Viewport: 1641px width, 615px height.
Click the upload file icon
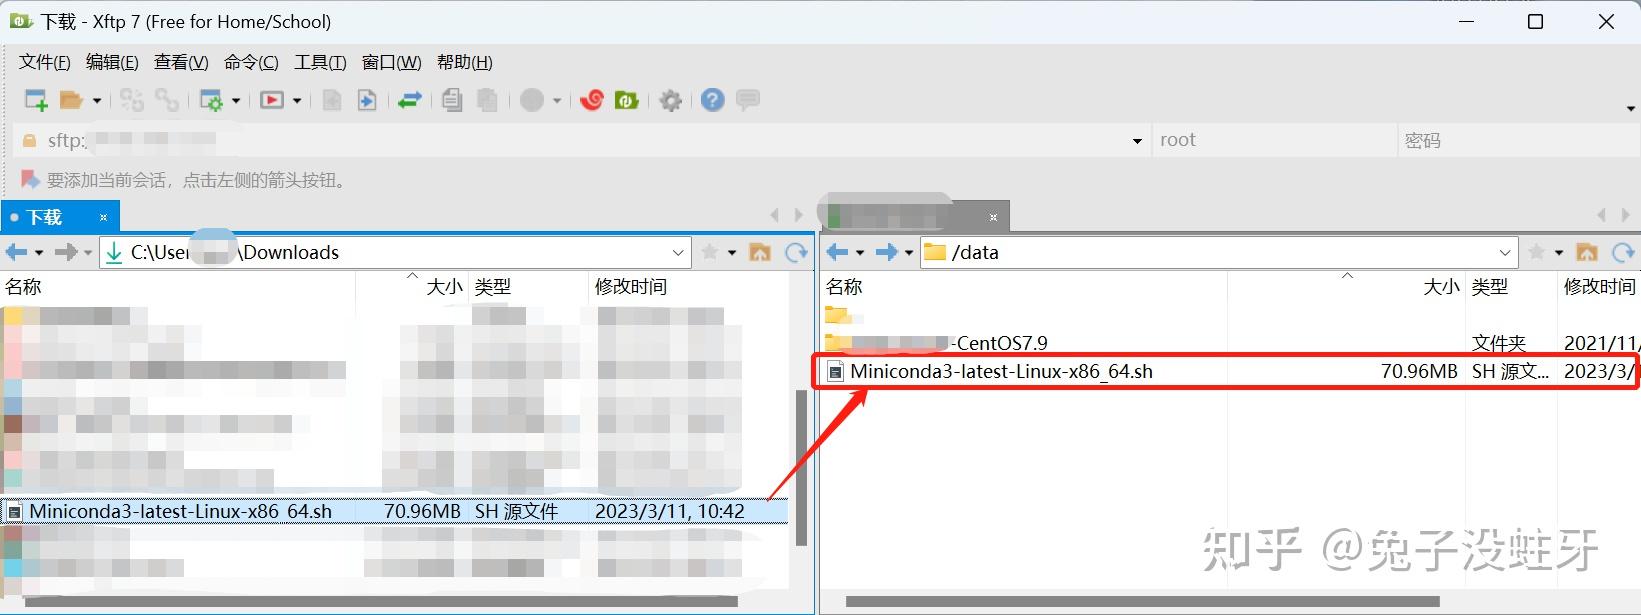point(332,100)
